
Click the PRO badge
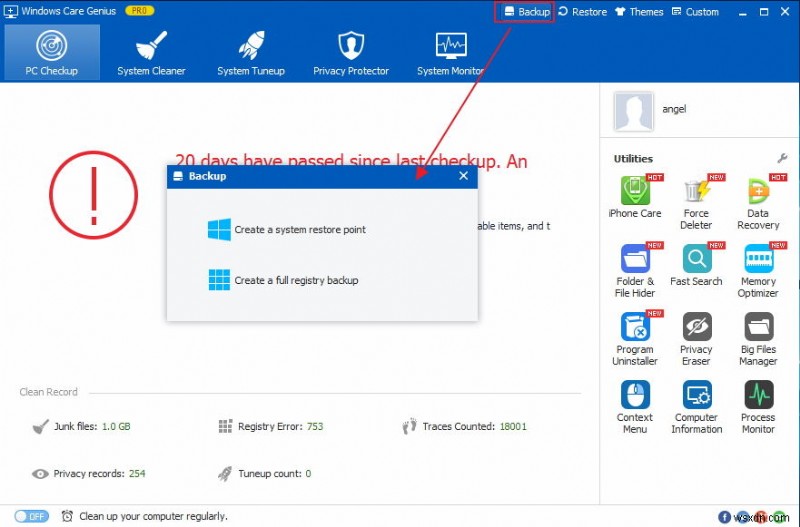pos(139,11)
